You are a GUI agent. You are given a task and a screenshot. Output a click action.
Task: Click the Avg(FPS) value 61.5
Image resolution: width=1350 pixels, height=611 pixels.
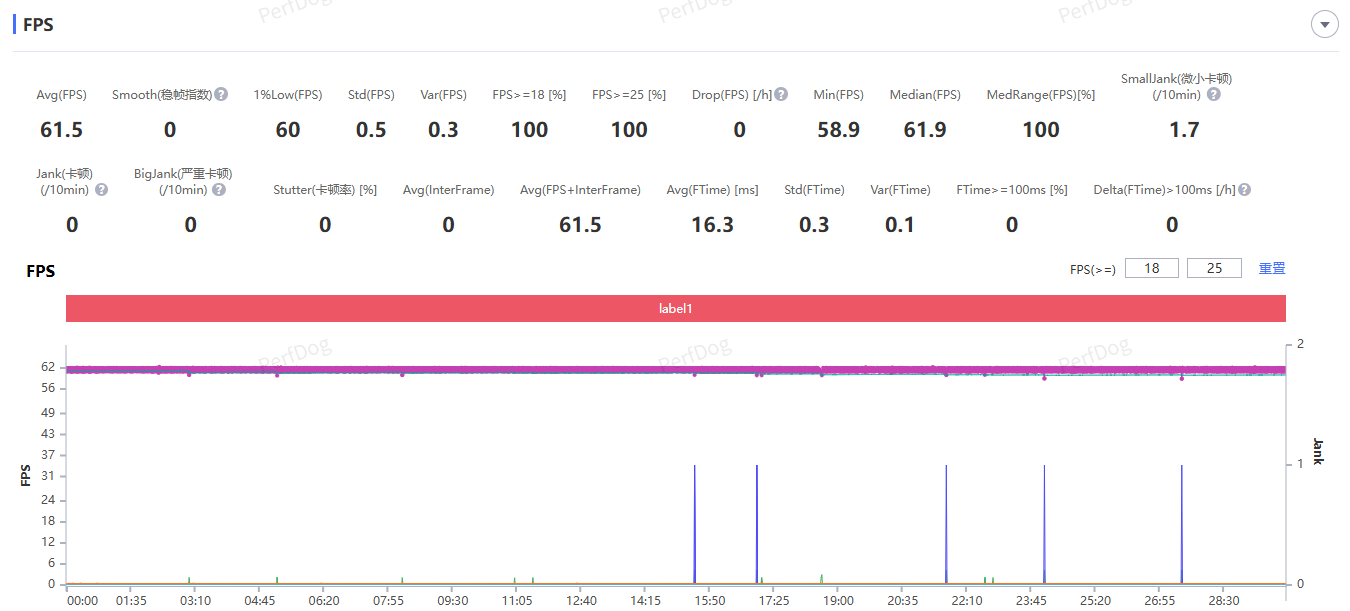pyautogui.click(x=62, y=130)
